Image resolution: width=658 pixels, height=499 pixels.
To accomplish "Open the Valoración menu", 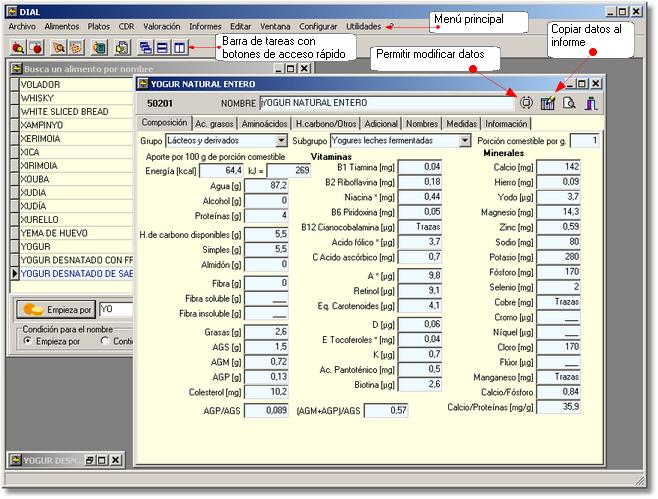I will 162,26.
